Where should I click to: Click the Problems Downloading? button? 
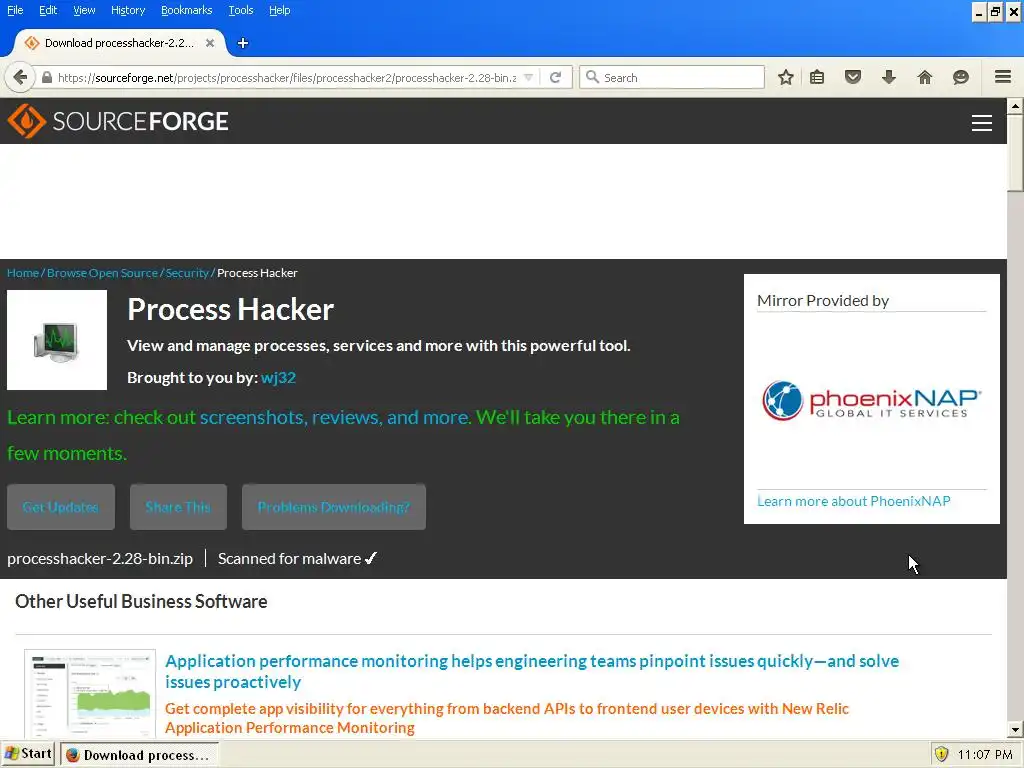(334, 507)
